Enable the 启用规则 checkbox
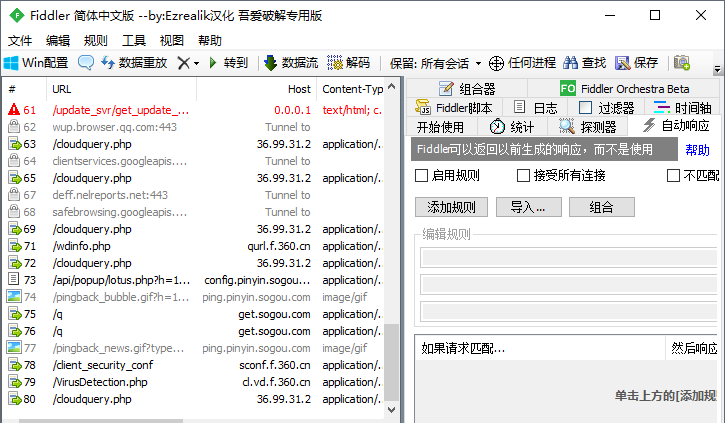This screenshot has height=439, width=725. [x=421, y=175]
